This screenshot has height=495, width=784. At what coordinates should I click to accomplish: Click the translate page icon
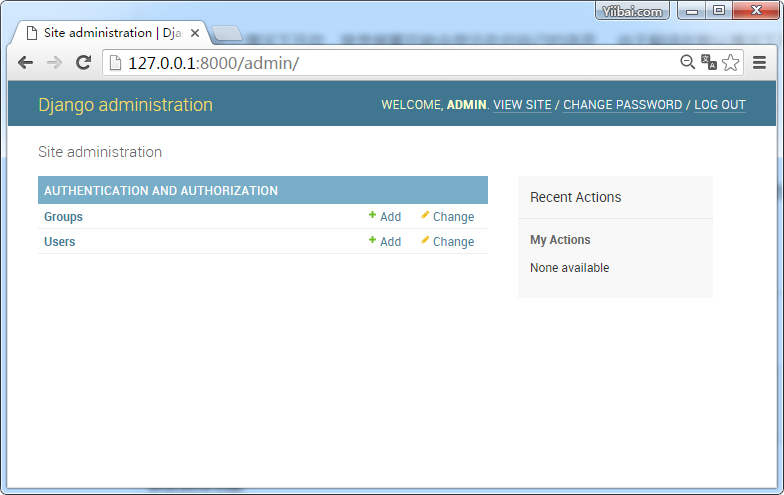click(709, 62)
